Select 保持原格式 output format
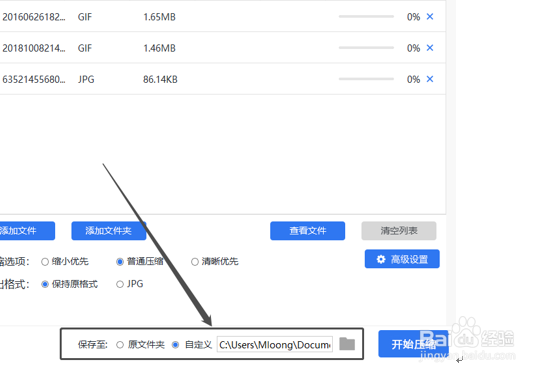Screen dimensions: 547x375 pos(45,284)
